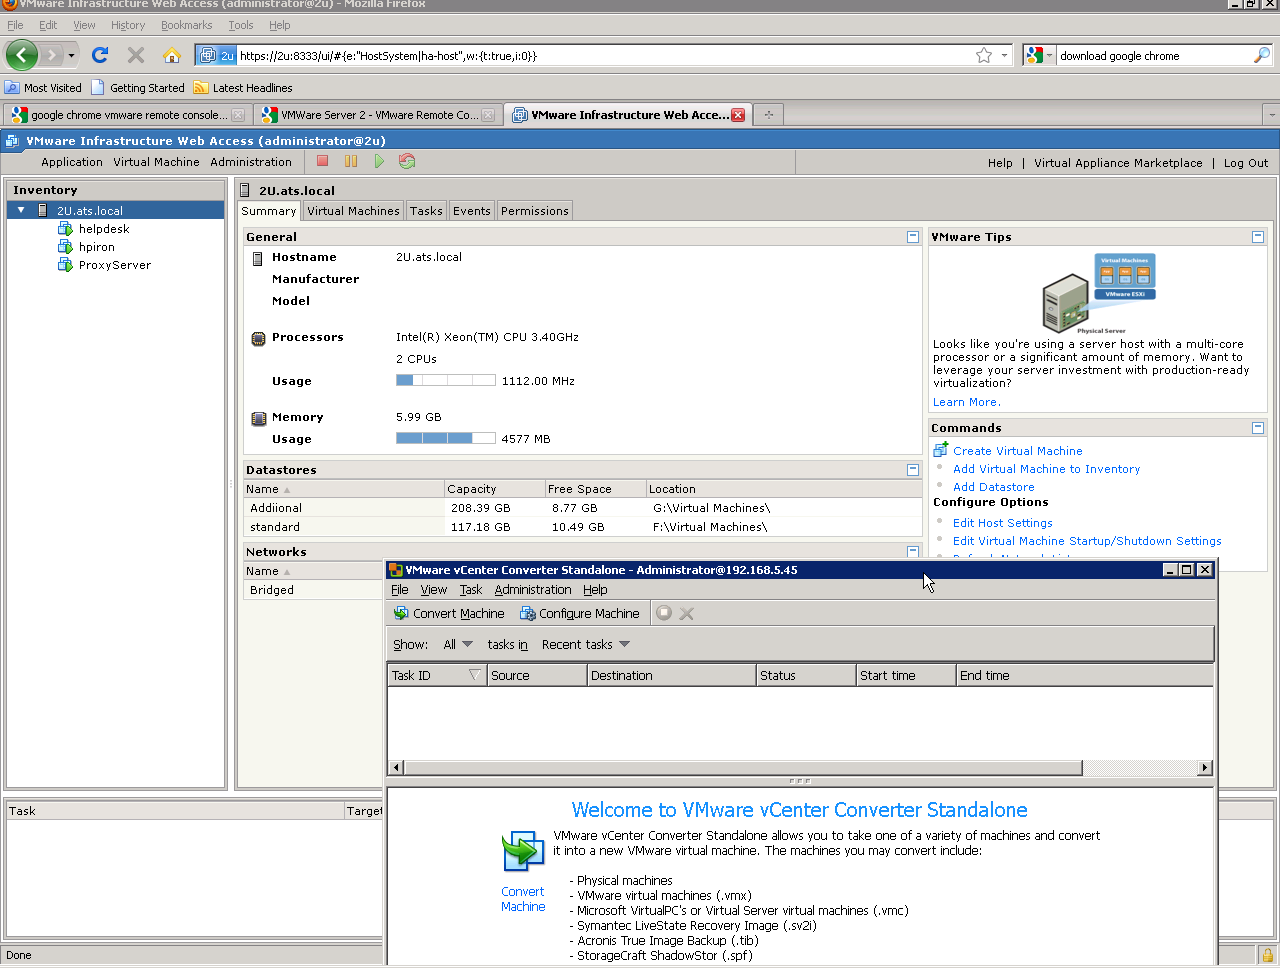
Task: Switch to the Events tab
Action: (472, 211)
